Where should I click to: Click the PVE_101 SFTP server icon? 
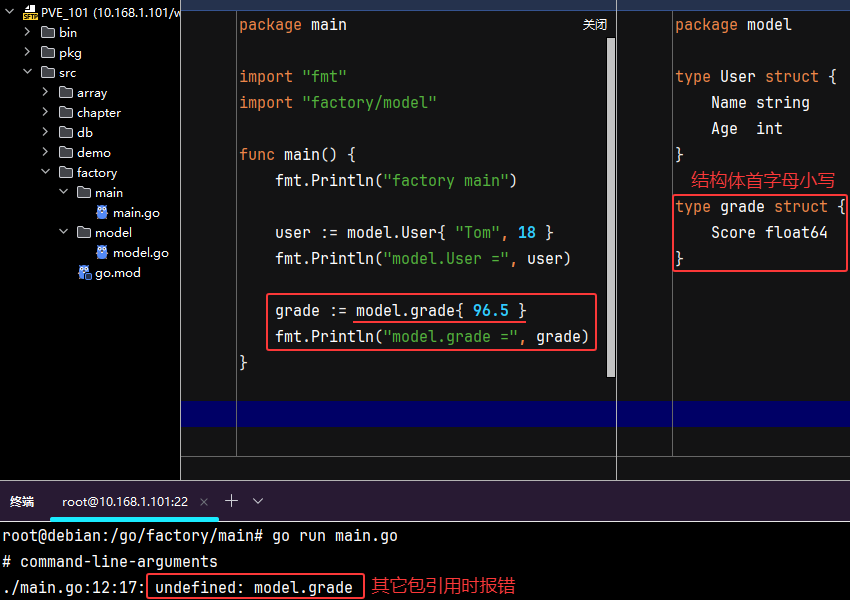pyautogui.click(x=30, y=13)
